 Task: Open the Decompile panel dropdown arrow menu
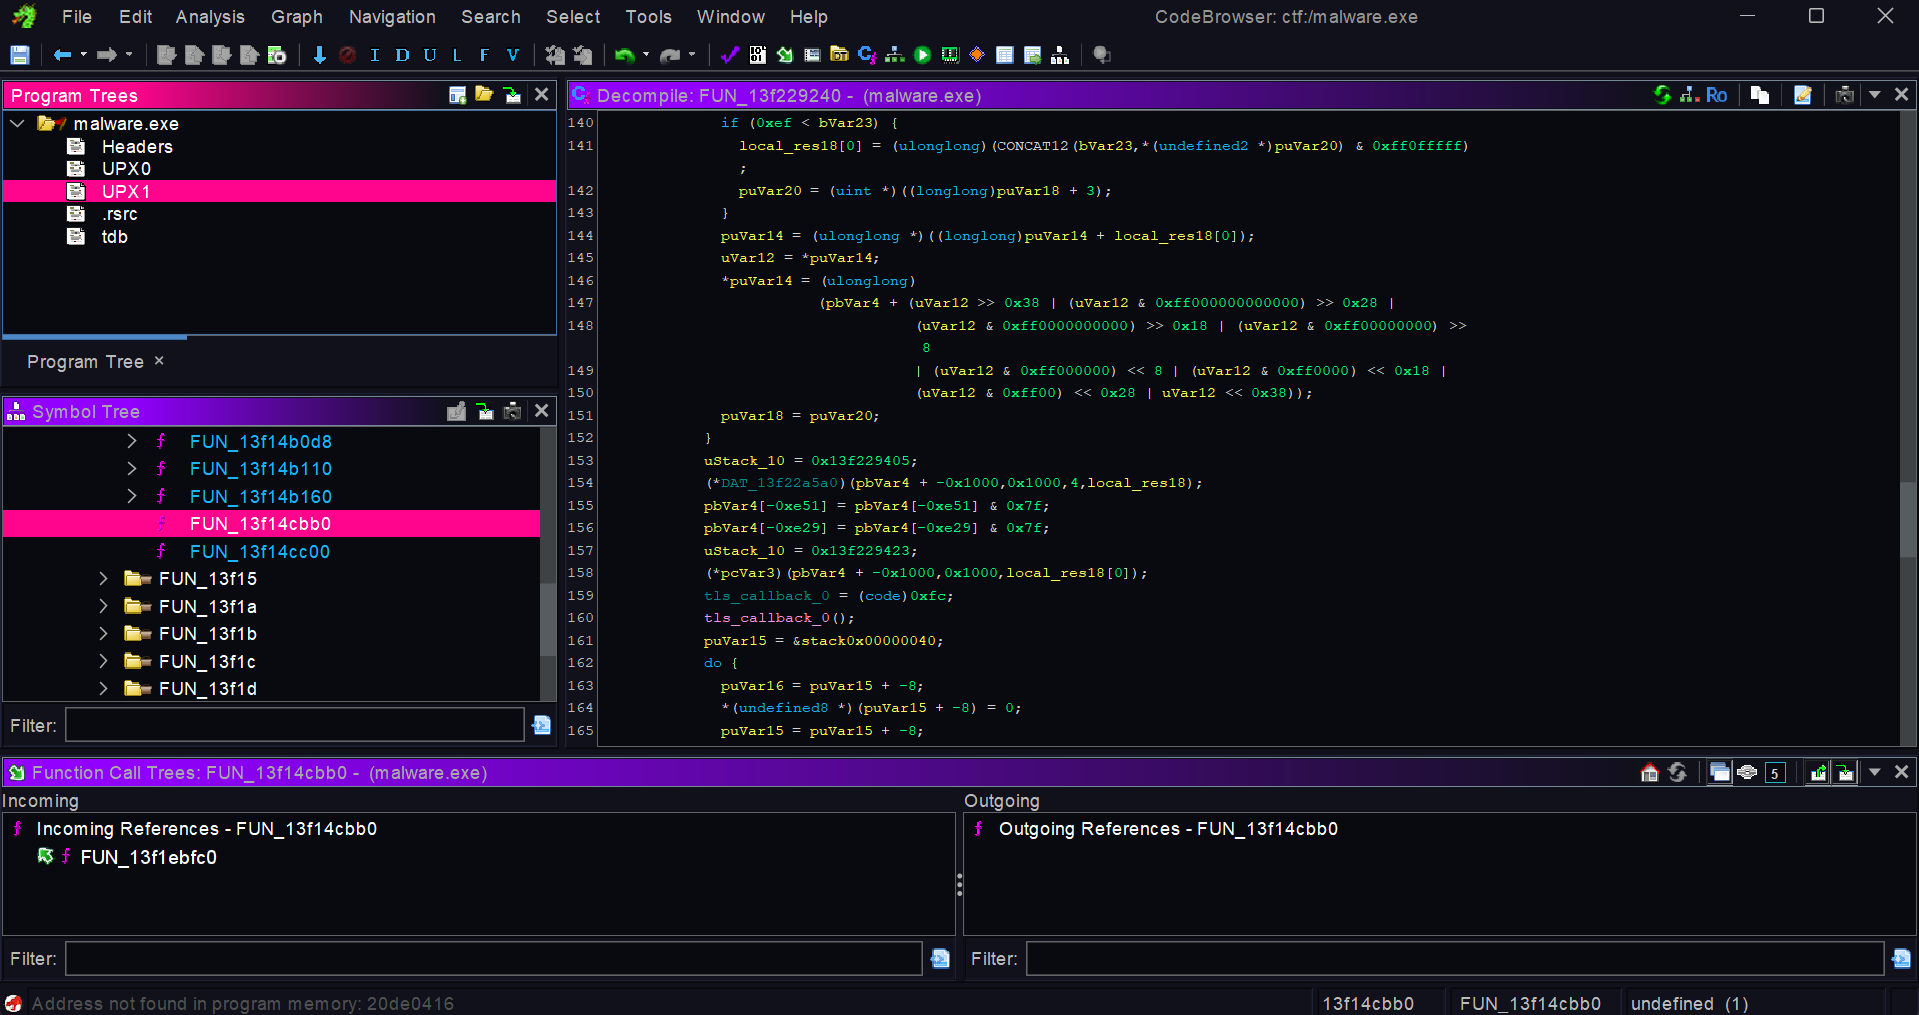tap(1875, 95)
